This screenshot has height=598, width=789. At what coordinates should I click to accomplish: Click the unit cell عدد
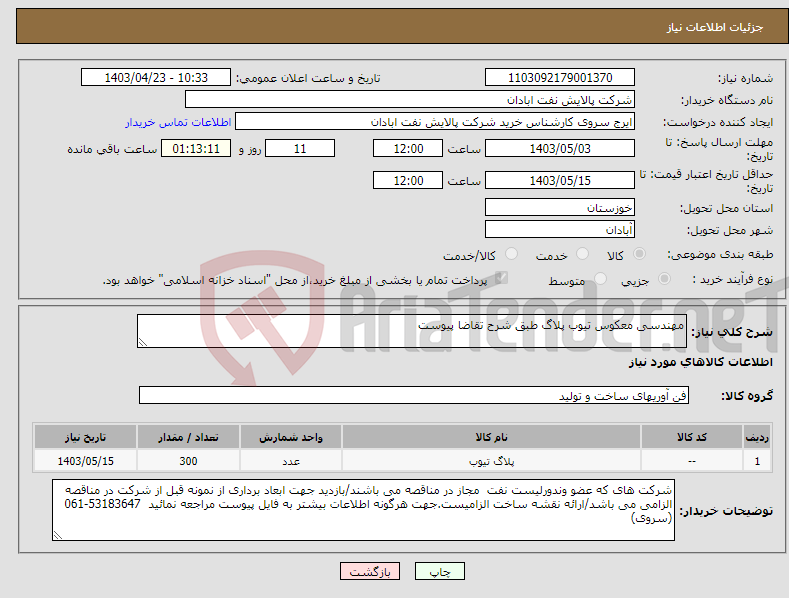point(291,461)
